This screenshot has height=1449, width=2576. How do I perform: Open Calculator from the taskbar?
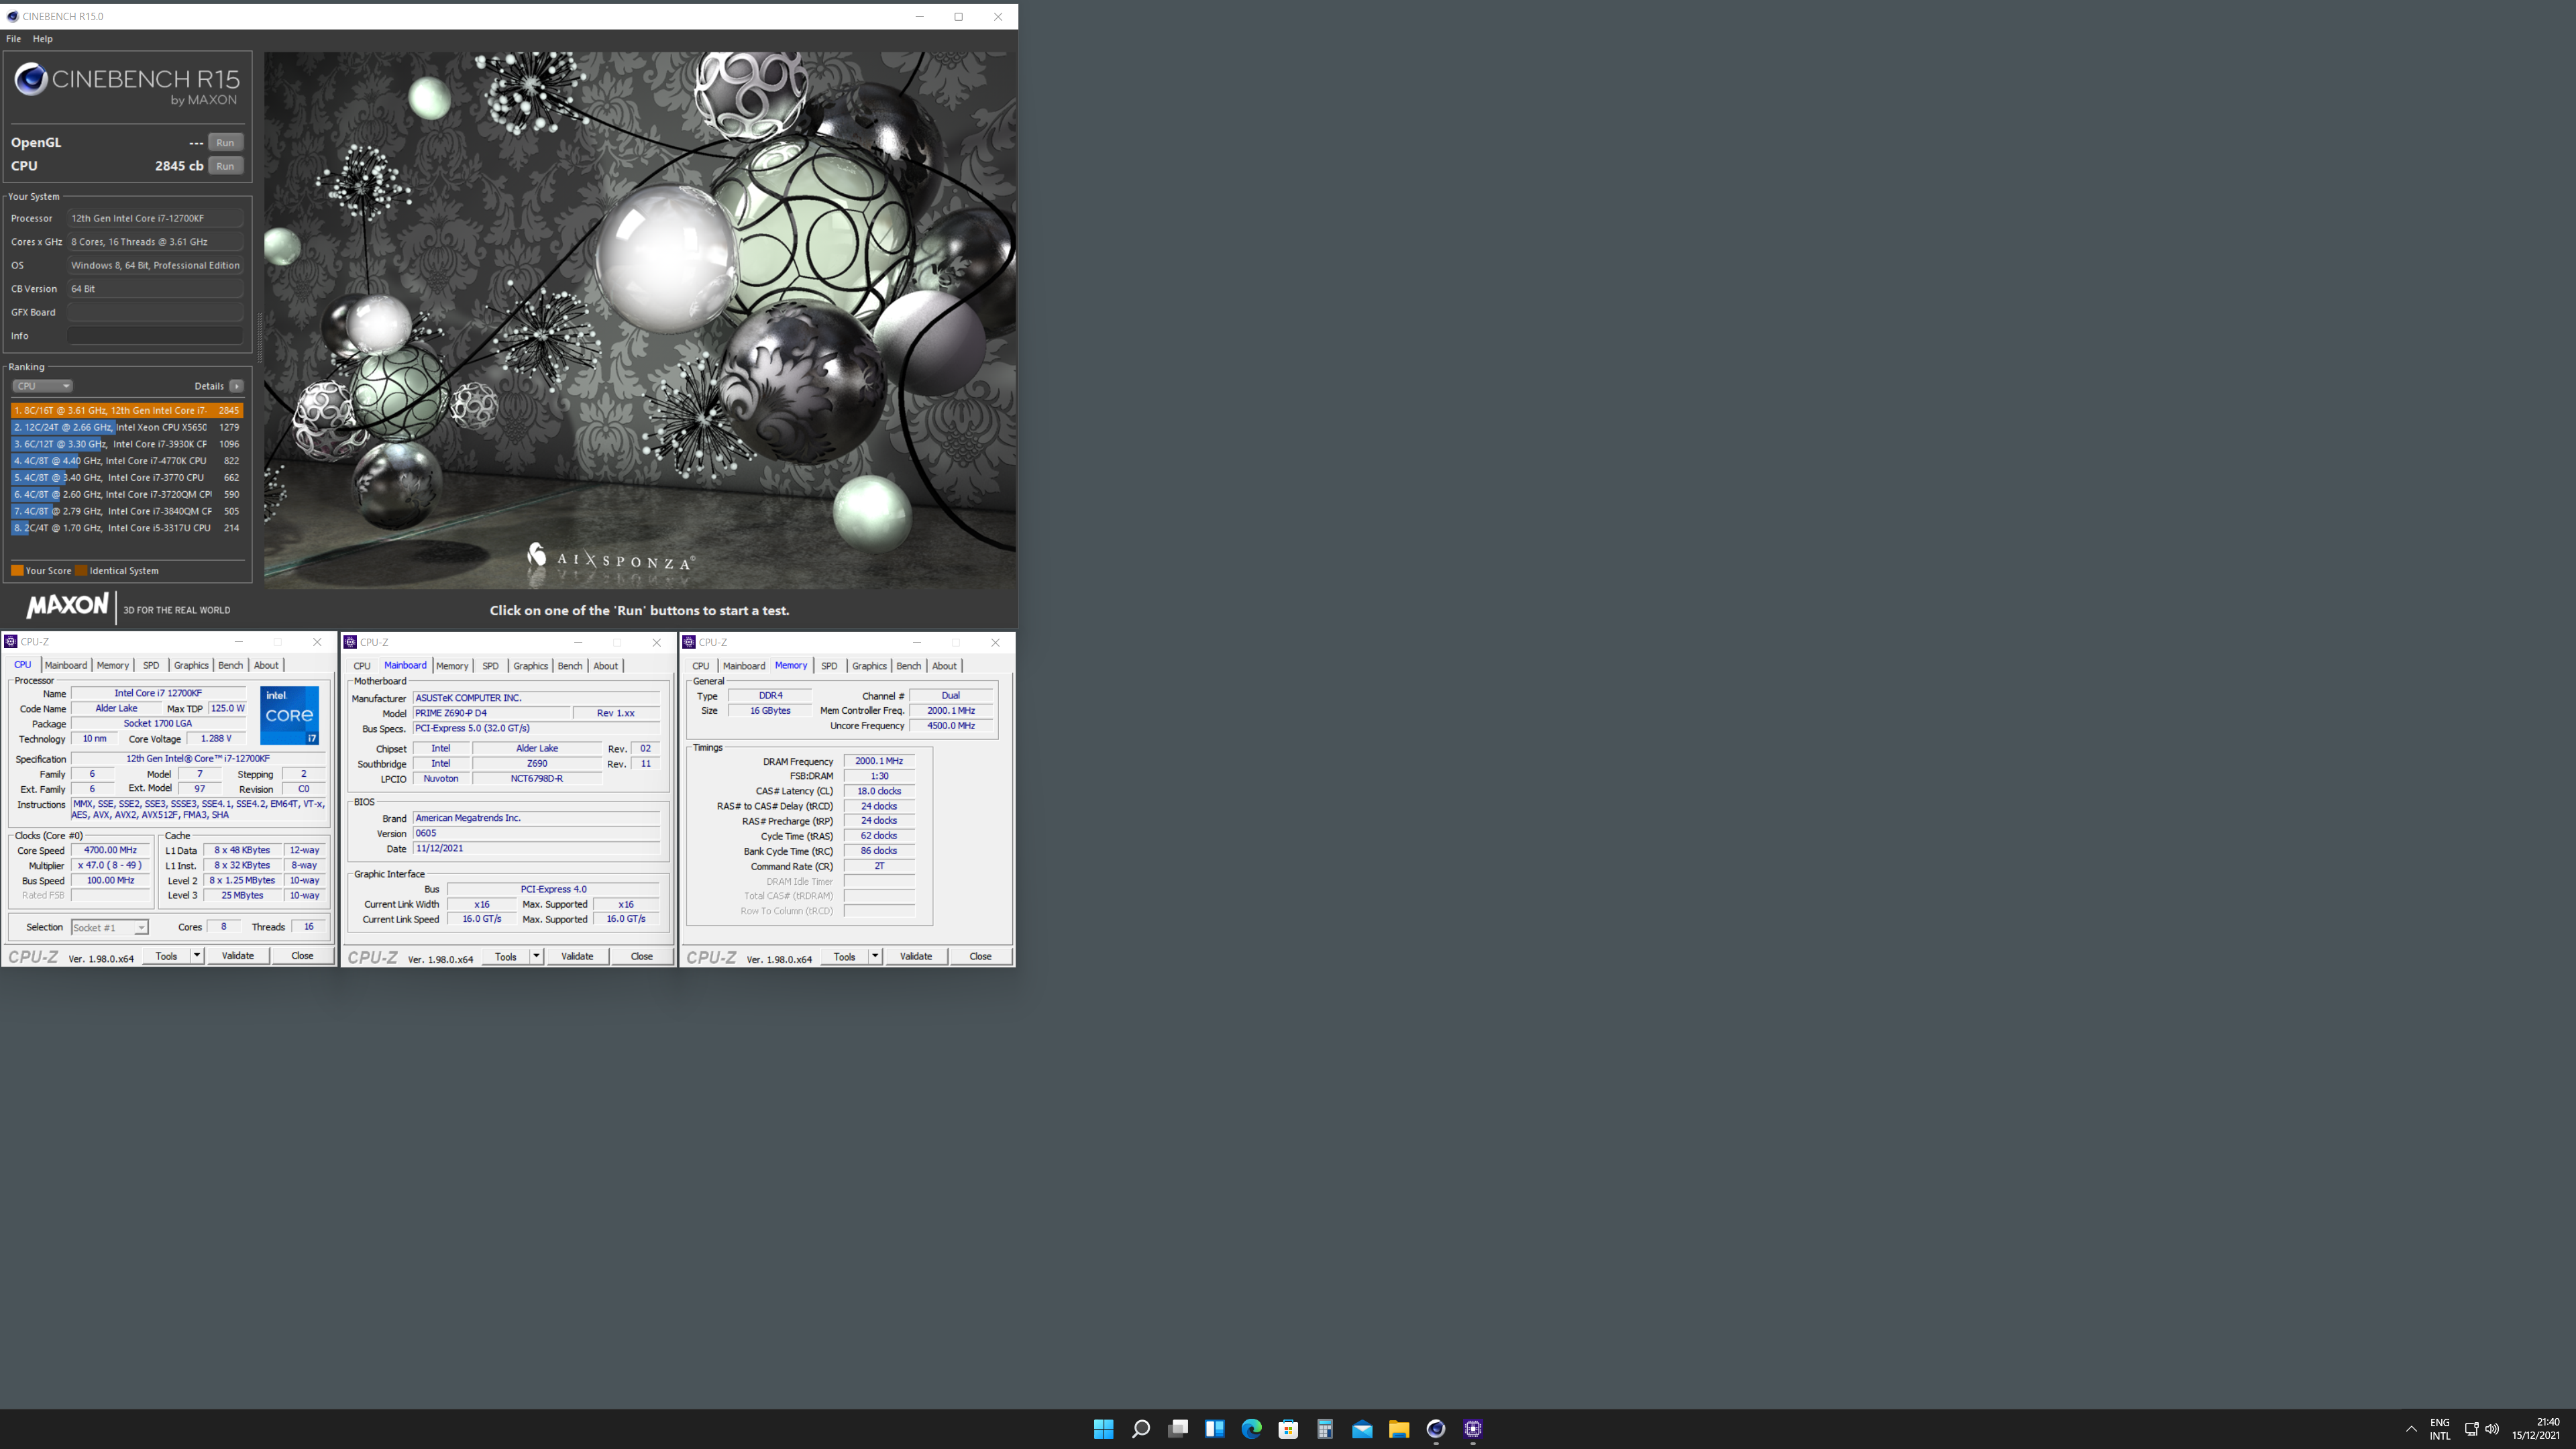click(1325, 1429)
